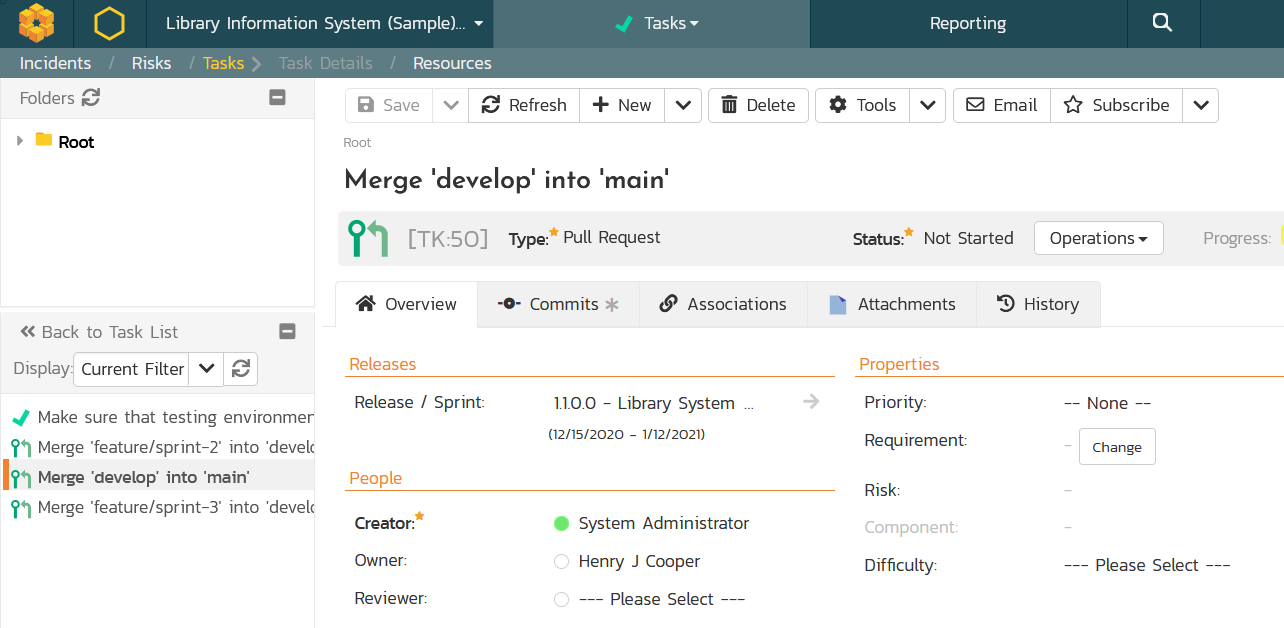
Task: Click the Subscribe star icon
Action: [x=1074, y=105]
